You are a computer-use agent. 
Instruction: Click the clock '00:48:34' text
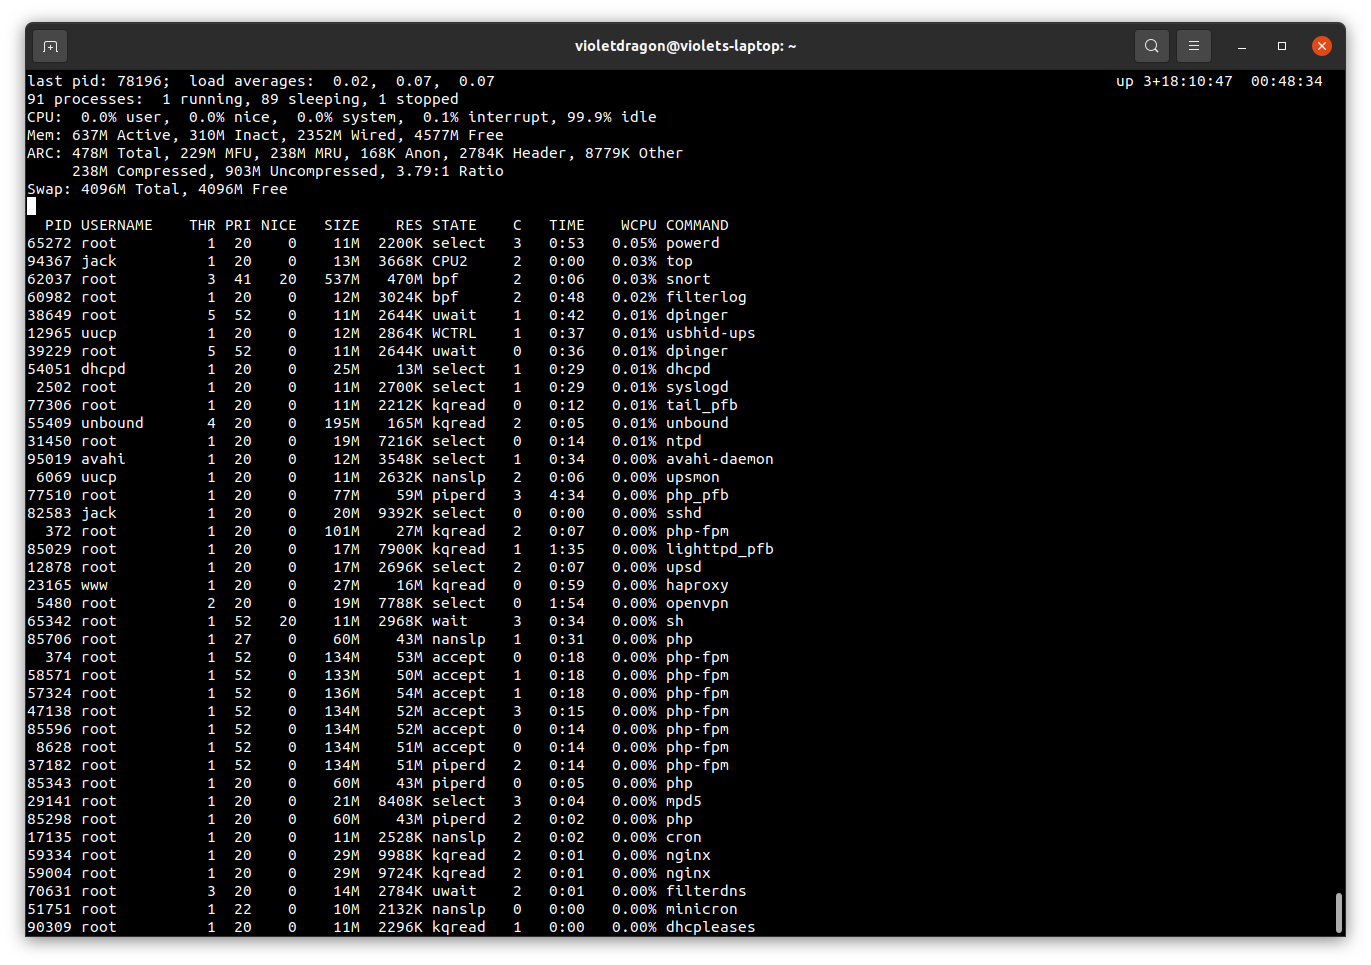tap(1287, 81)
